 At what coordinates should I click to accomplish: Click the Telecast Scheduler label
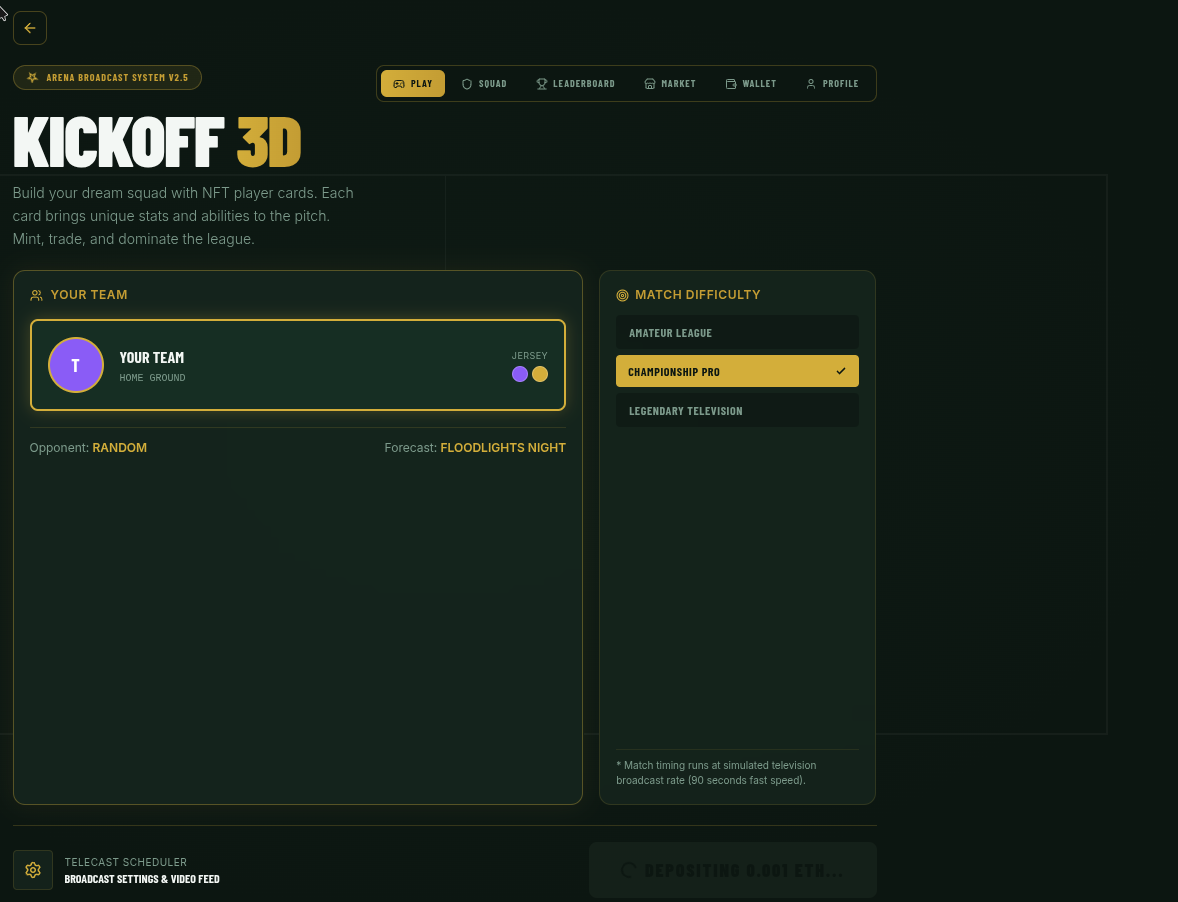point(125,862)
